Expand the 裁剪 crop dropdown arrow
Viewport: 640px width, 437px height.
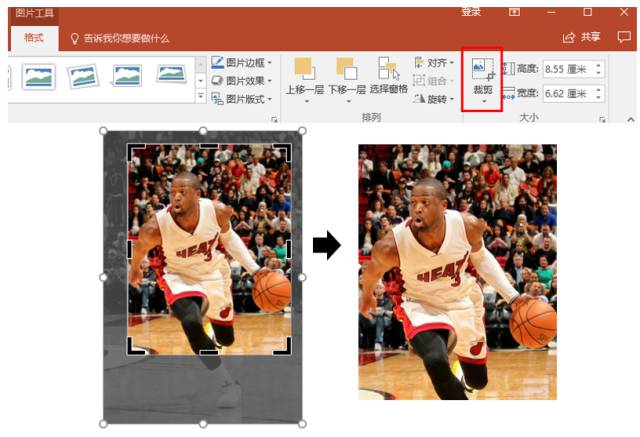[x=484, y=101]
